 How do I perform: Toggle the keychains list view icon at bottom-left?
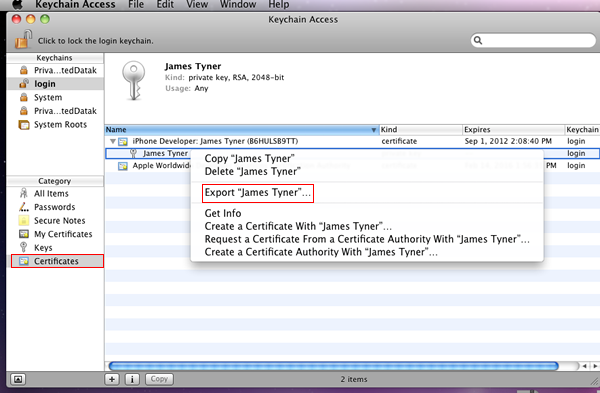point(18,379)
